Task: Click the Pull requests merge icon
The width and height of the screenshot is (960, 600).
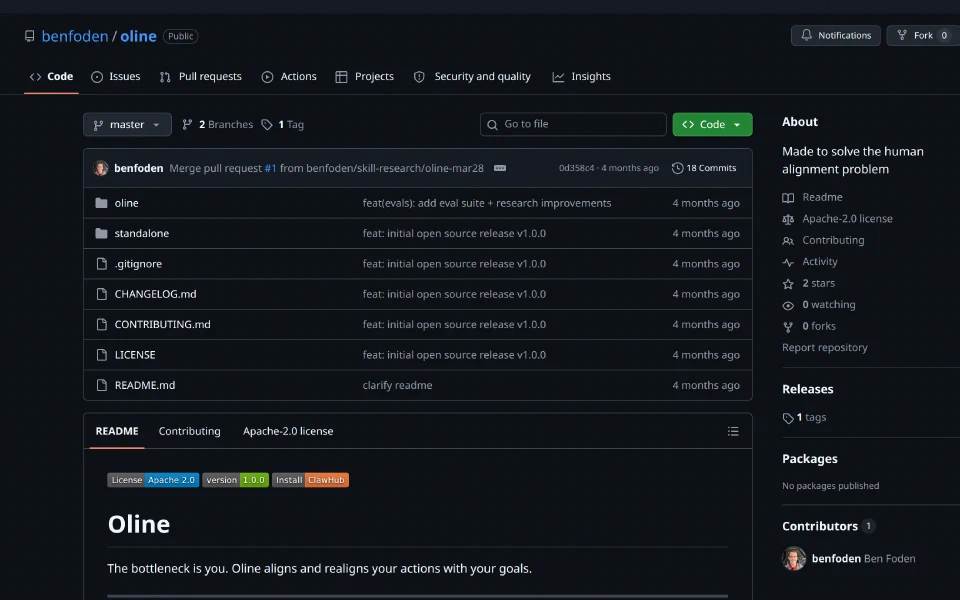Action: (165, 77)
